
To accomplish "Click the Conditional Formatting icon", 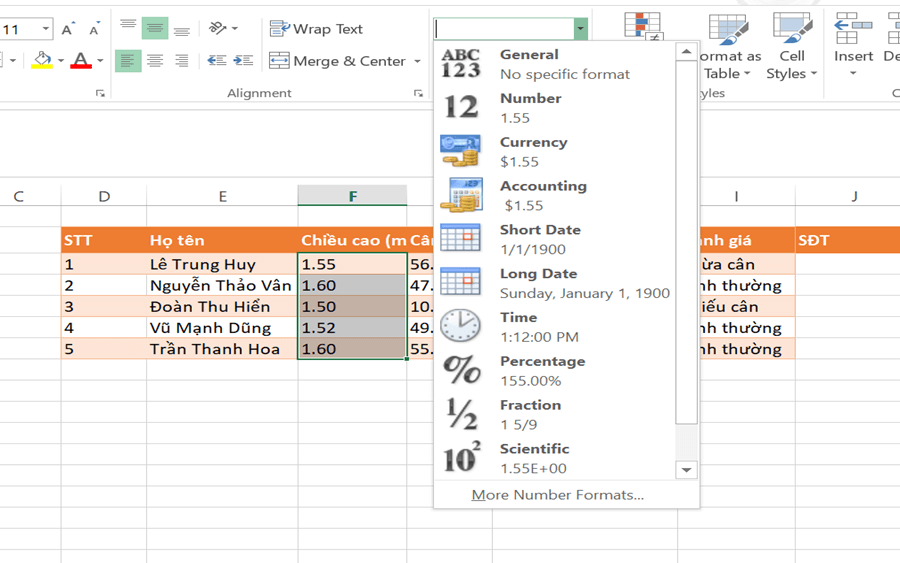I will 642,28.
